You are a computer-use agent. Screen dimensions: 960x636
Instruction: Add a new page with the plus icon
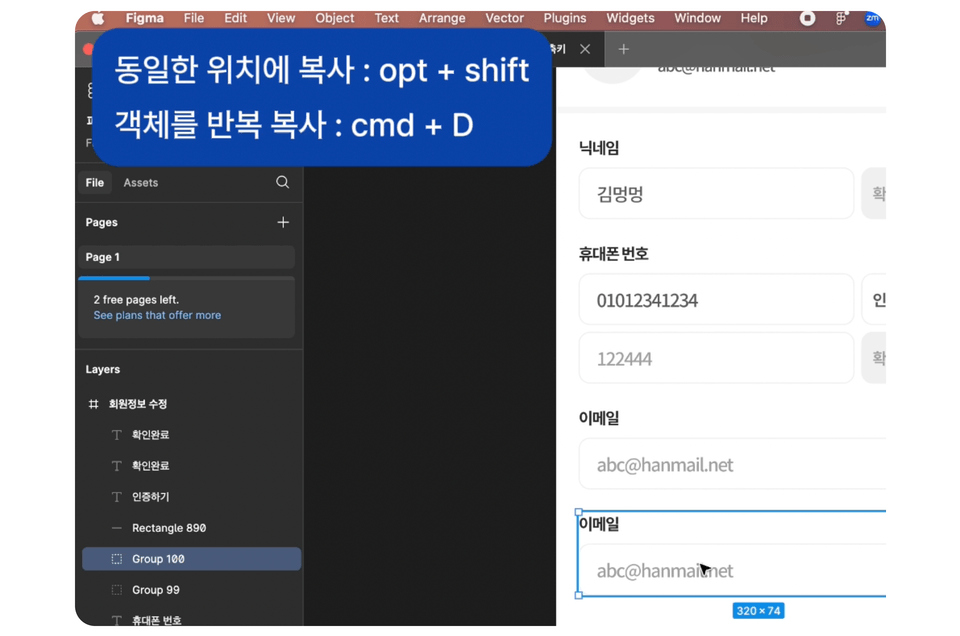pos(283,222)
